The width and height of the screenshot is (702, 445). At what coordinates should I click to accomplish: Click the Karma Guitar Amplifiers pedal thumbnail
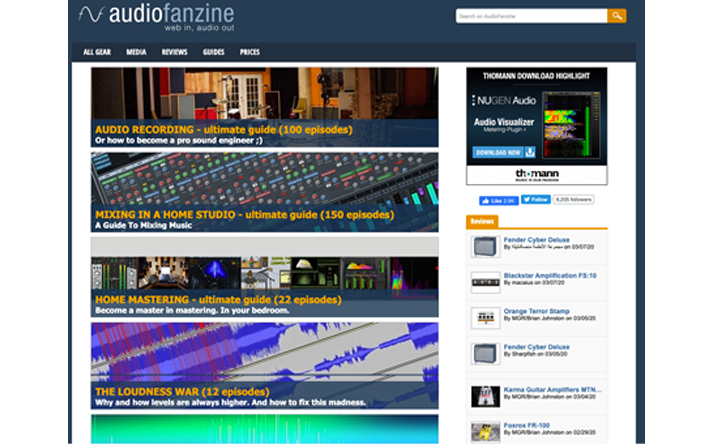(x=485, y=397)
